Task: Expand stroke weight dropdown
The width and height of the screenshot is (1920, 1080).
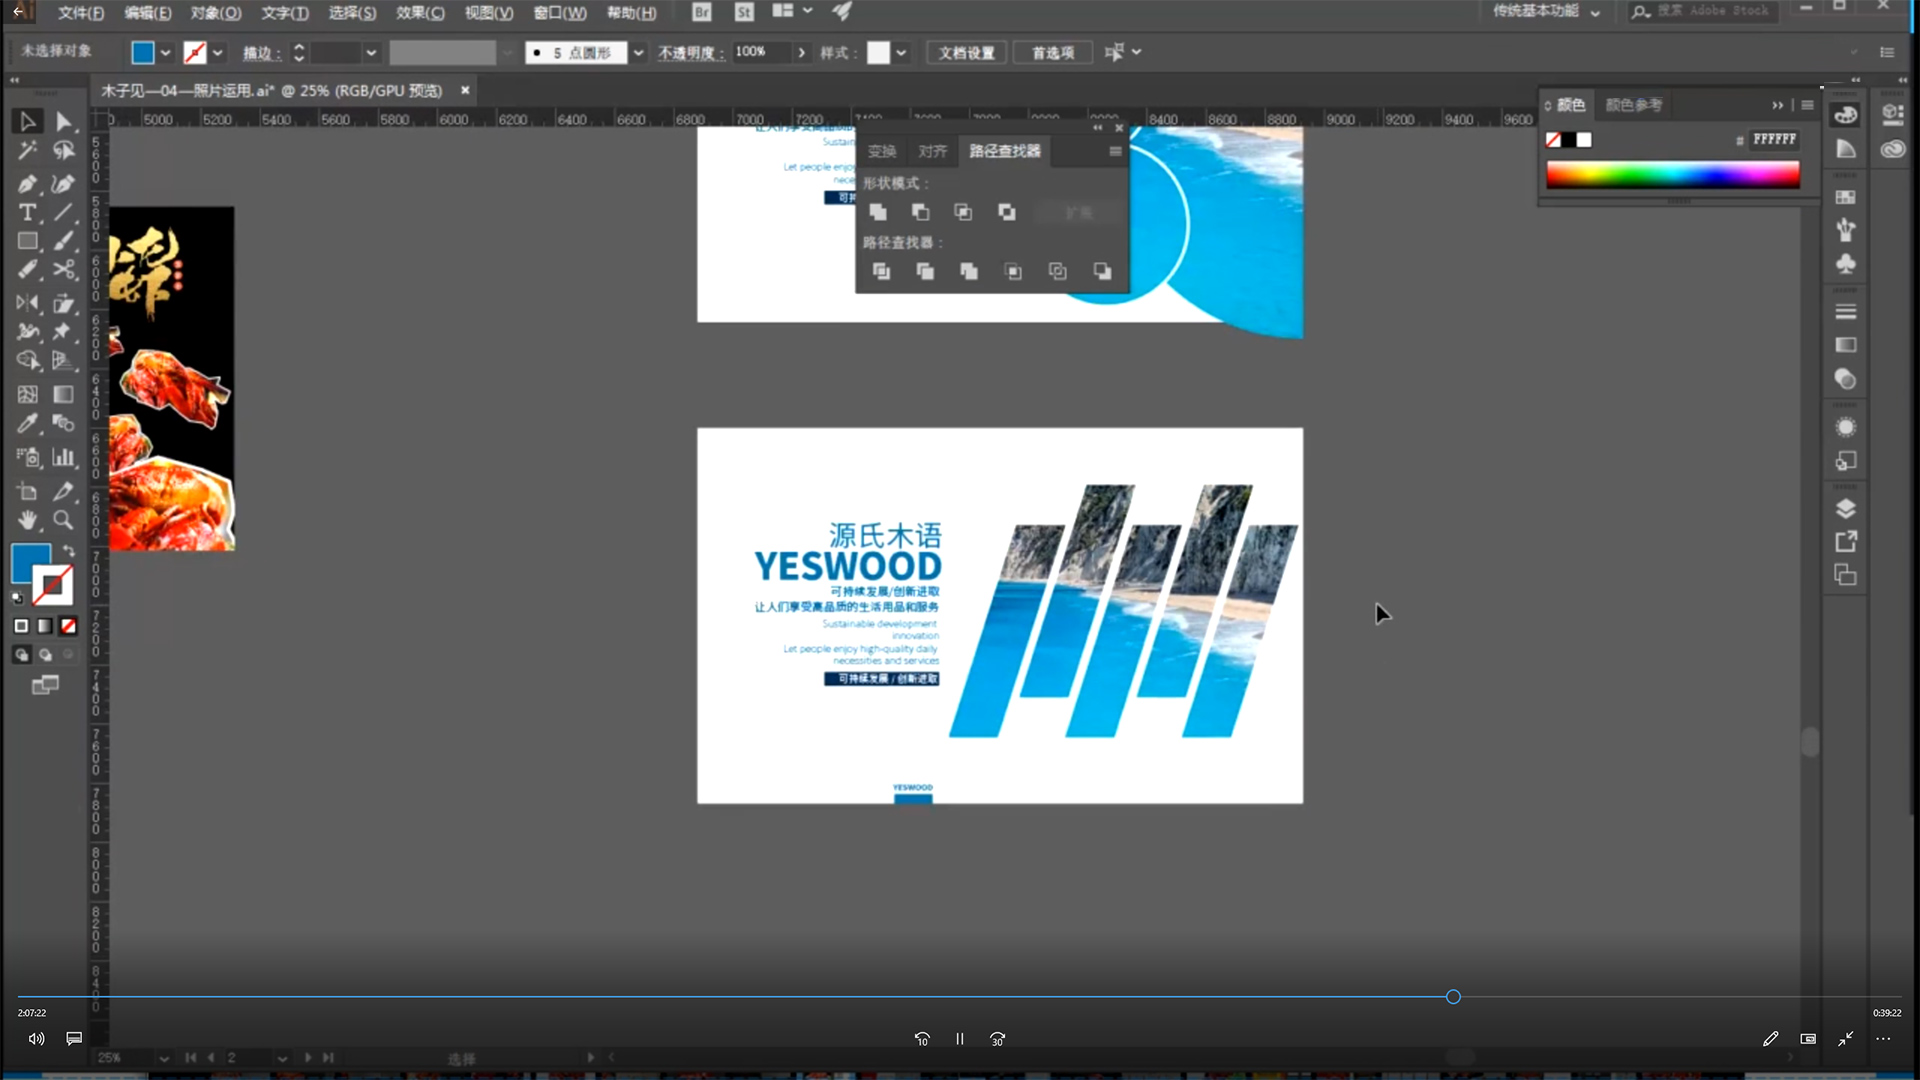Action: click(x=371, y=53)
